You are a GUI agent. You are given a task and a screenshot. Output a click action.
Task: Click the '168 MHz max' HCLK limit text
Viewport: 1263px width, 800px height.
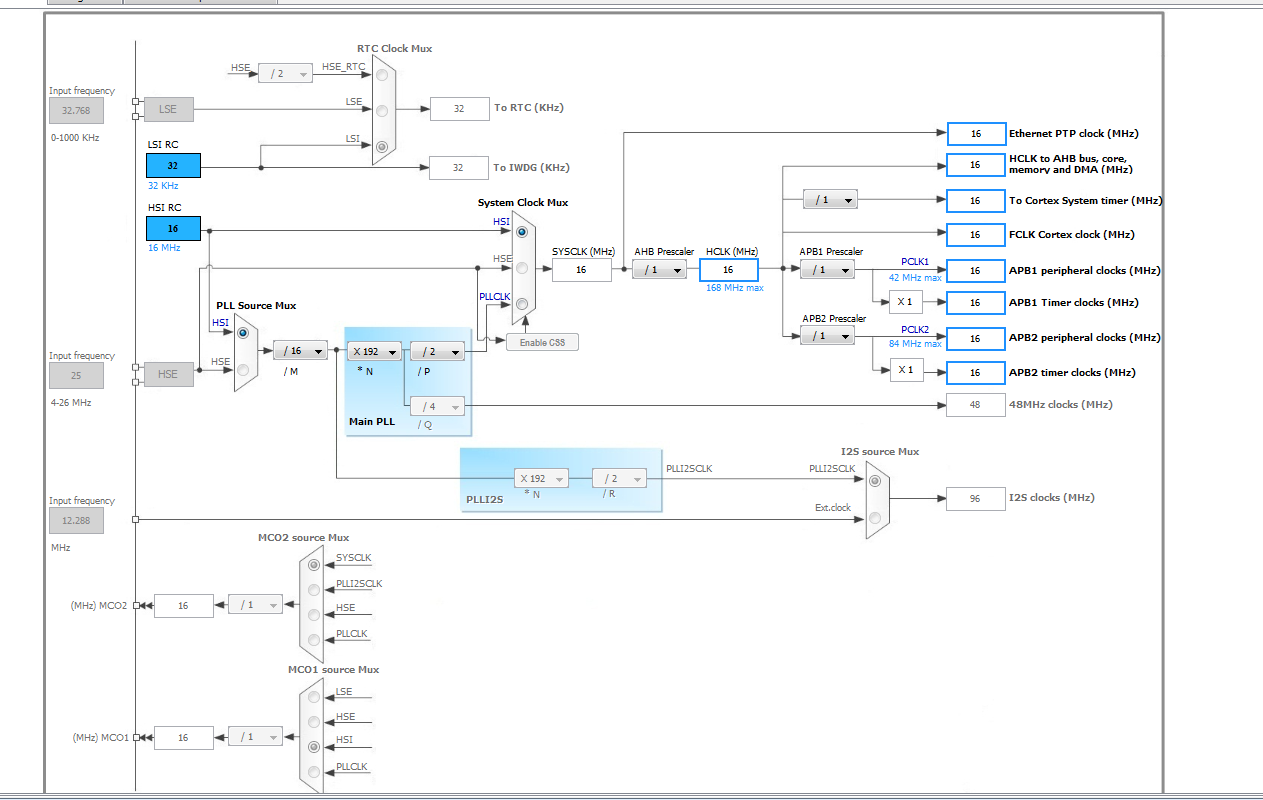pos(735,288)
